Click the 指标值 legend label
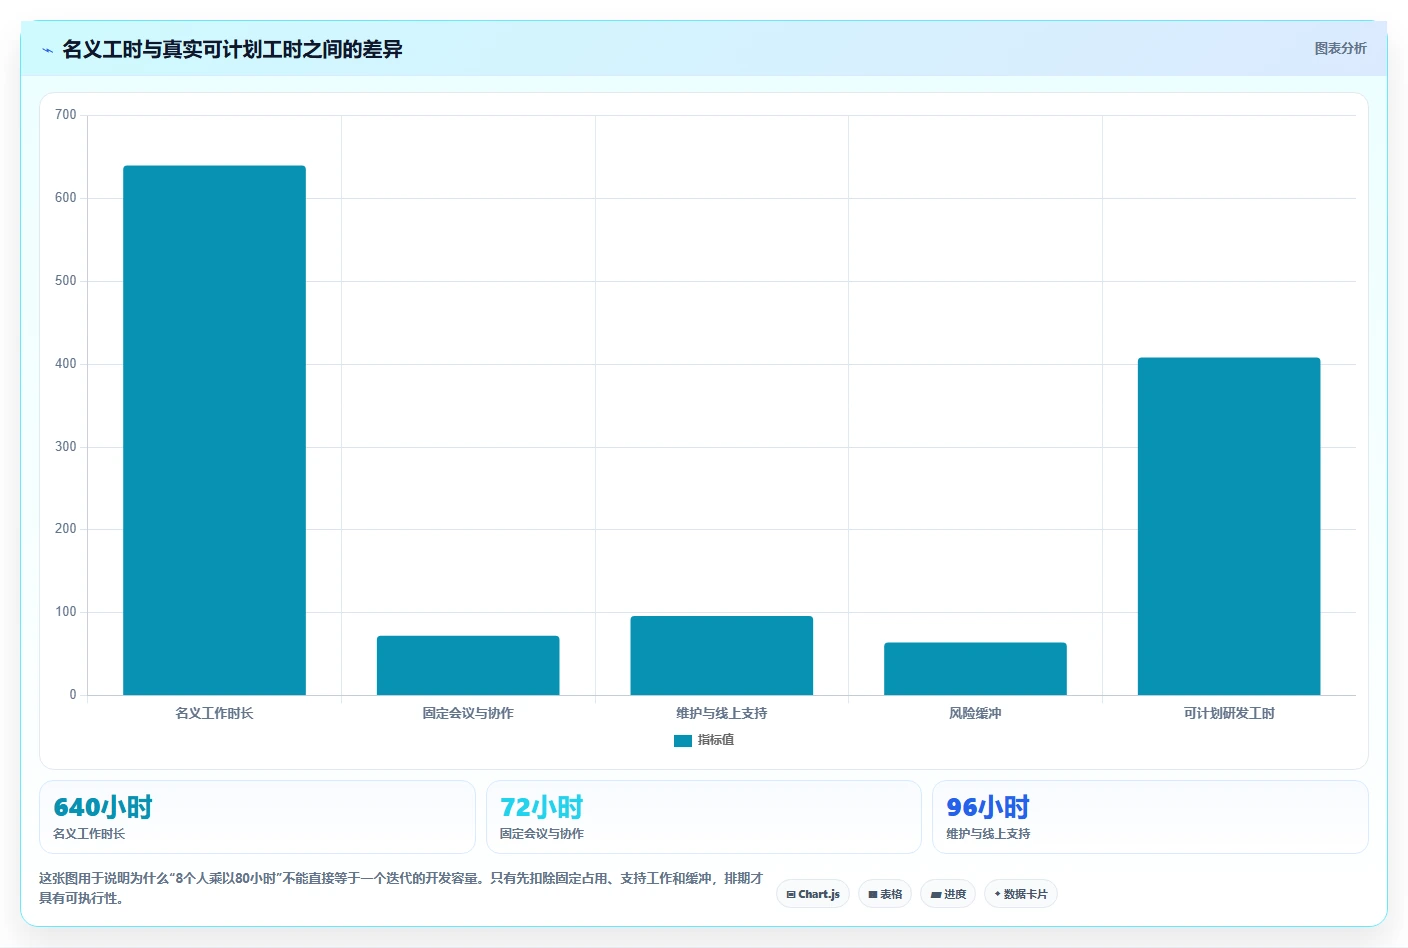 tap(716, 740)
